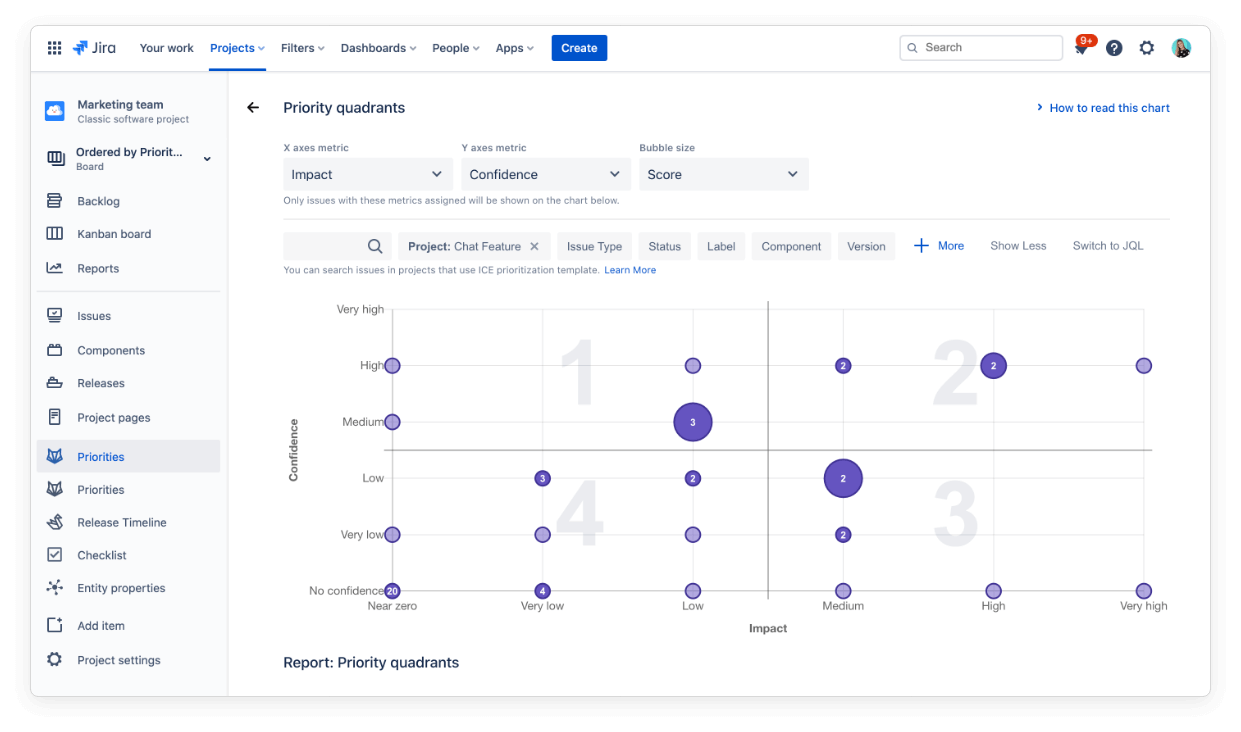Open the Status filter

(664, 246)
